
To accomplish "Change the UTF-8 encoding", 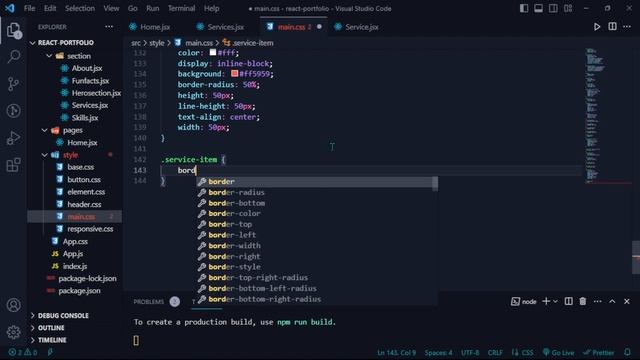I will tap(470, 353).
